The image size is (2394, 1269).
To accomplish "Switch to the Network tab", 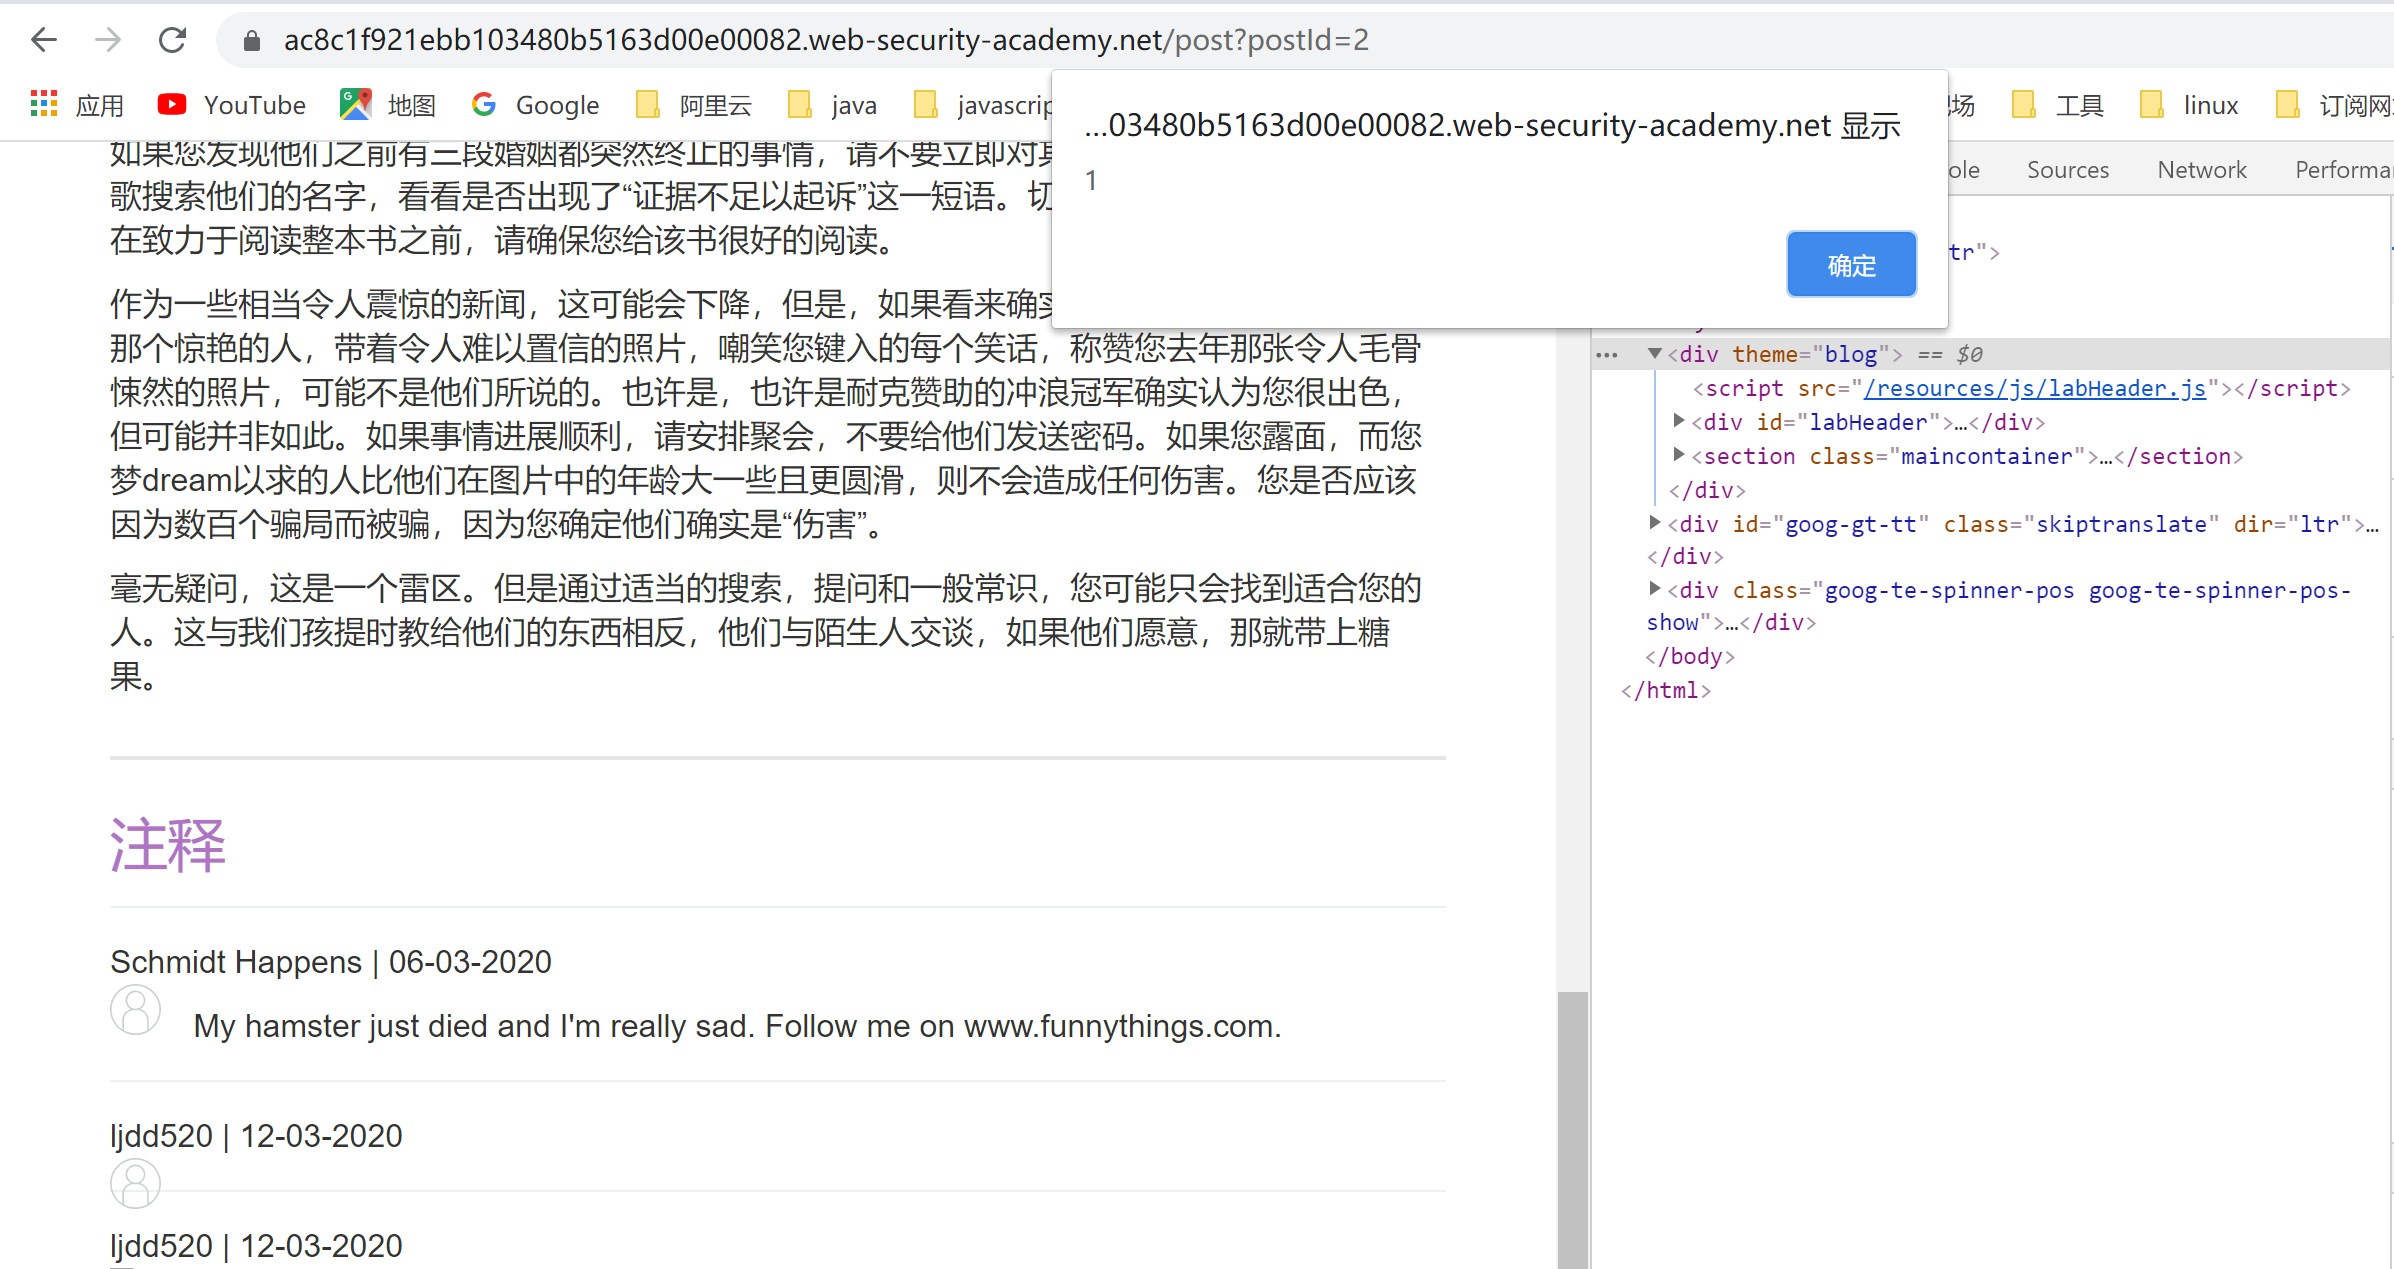I will tap(2201, 170).
